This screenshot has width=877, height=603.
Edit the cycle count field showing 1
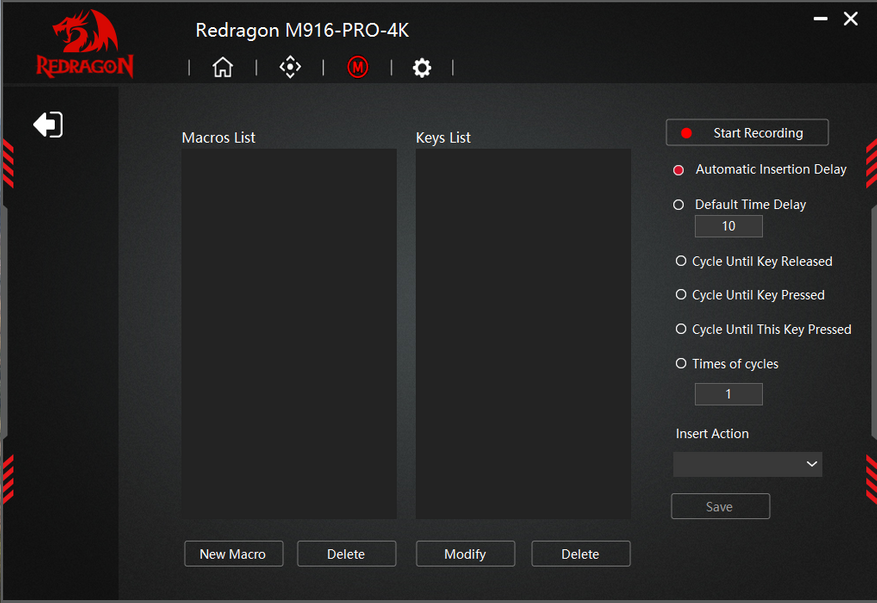pyautogui.click(x=728, y=394)
